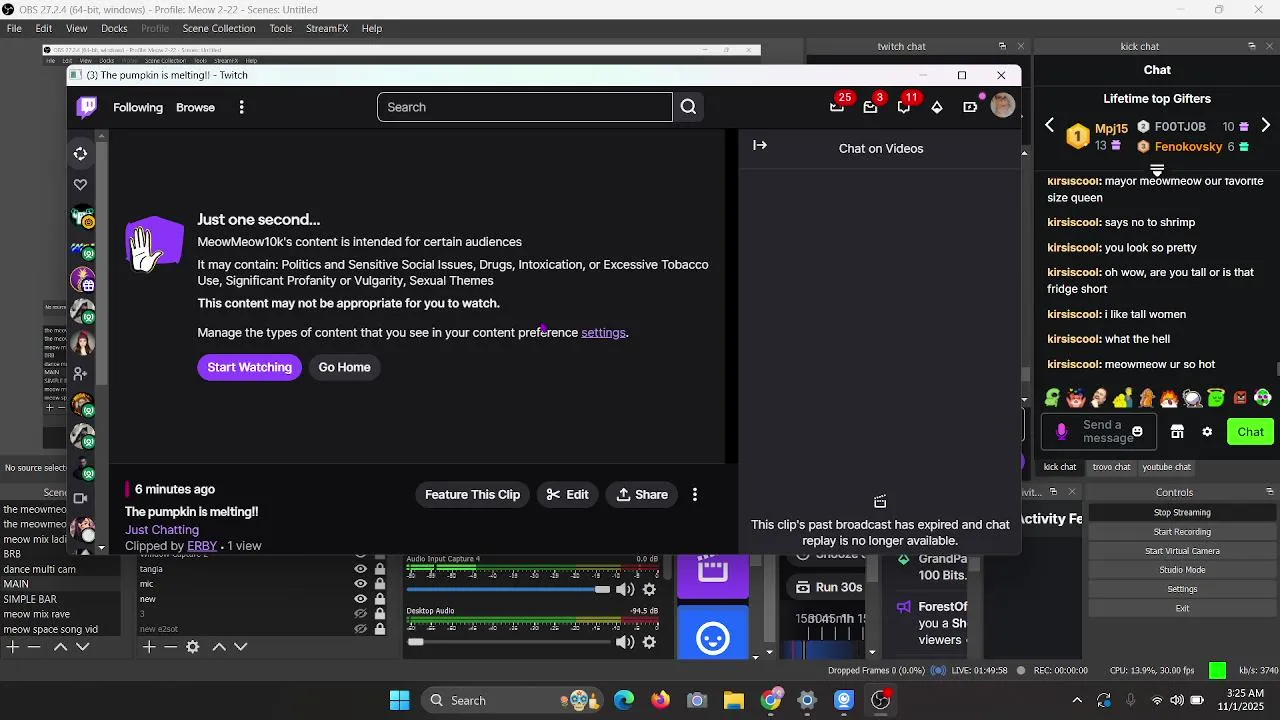Click the add-friends icon in Twitch sidebar
This screenshot has width=1280, height=720.
pyautogui.click(x=81, y=373)
